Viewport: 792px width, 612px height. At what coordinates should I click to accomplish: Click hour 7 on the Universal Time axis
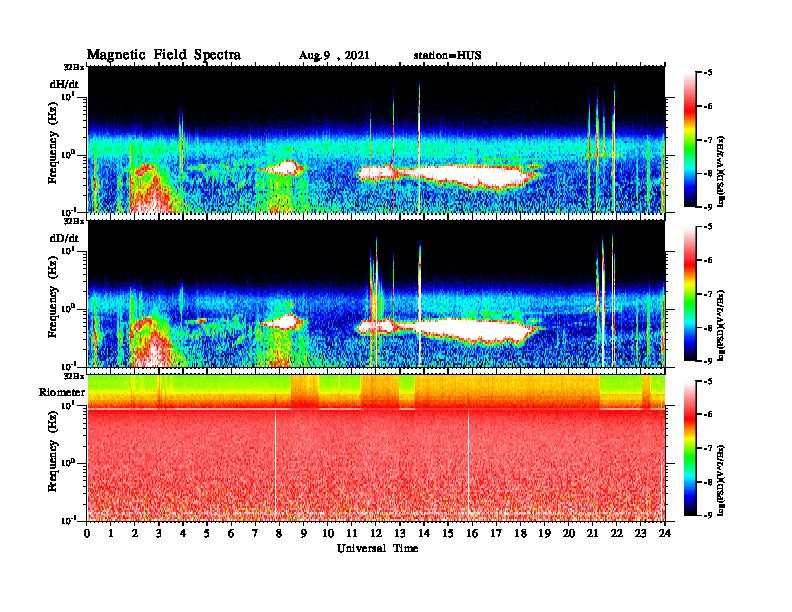click(256, 533)
